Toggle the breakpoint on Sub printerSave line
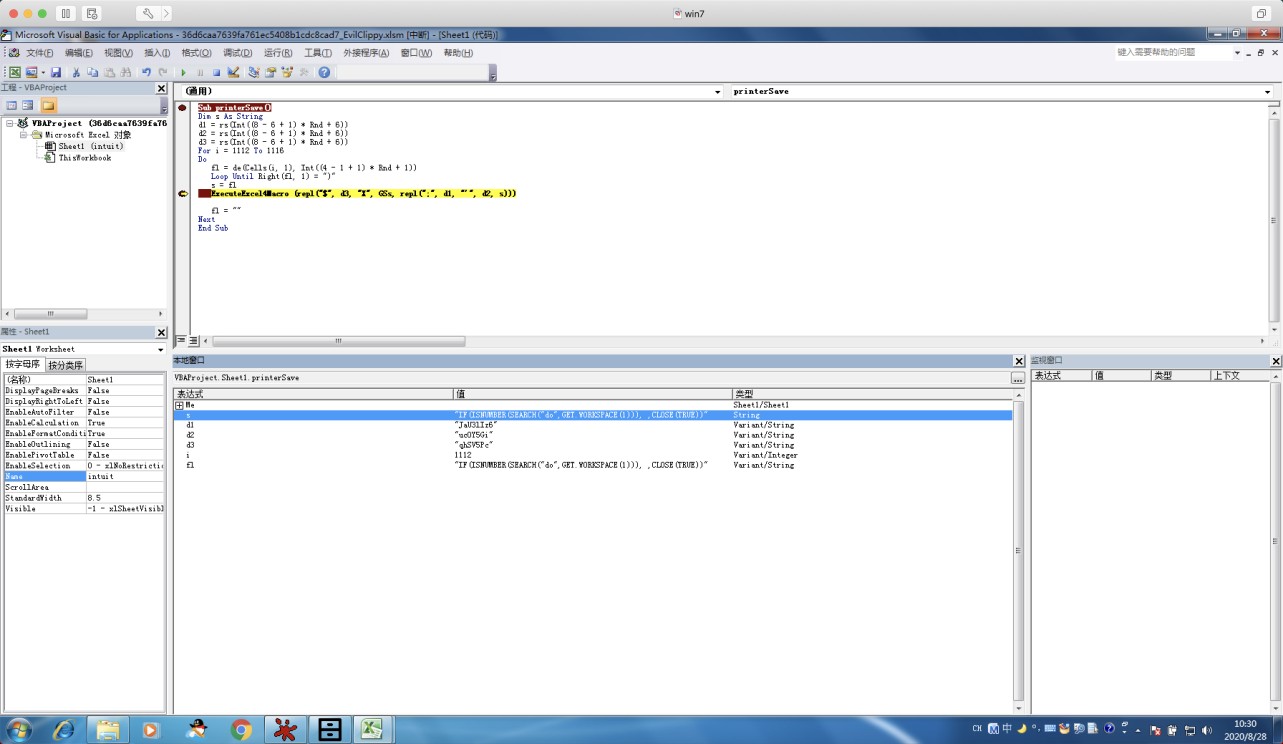The width and height of the screenshot is (1283, 744). click(x=182, y=107)
